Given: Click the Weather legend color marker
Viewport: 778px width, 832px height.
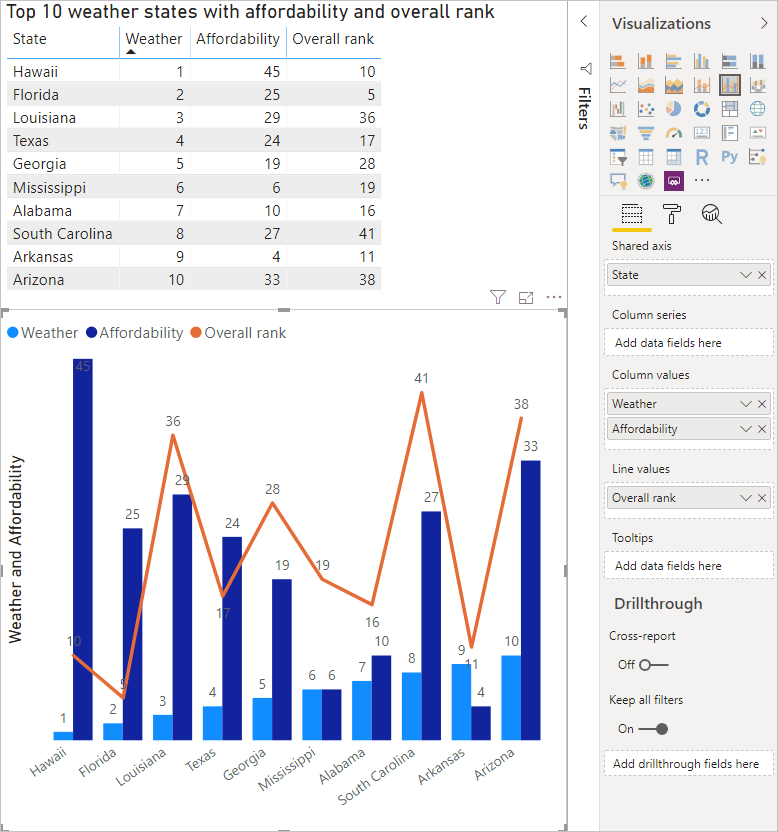Looking at the screenshot, I should 13,333.
